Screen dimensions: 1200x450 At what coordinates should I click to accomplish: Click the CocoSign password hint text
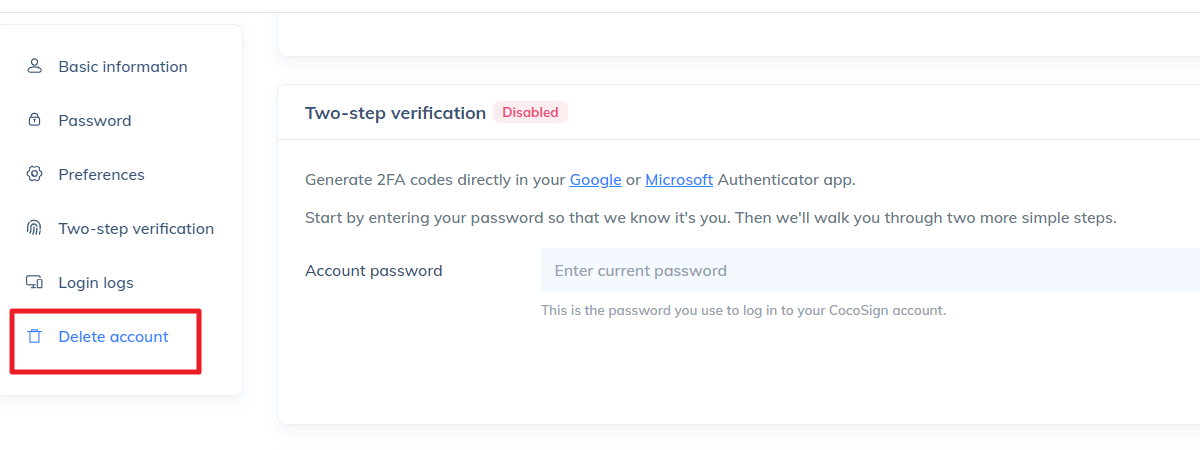click(743, 310)
